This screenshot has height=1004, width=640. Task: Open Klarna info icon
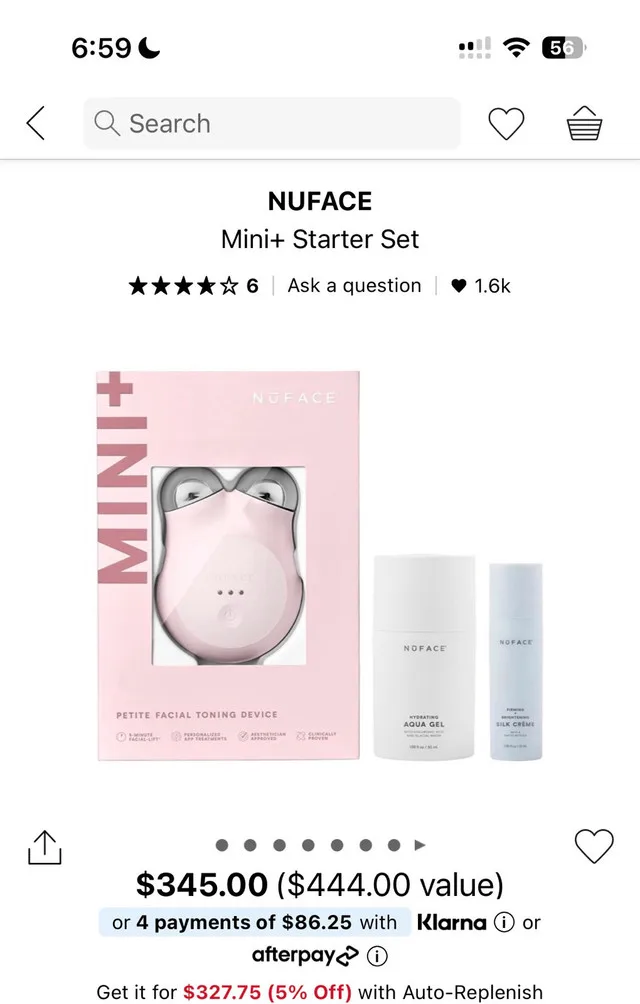[x=504, y=922]
